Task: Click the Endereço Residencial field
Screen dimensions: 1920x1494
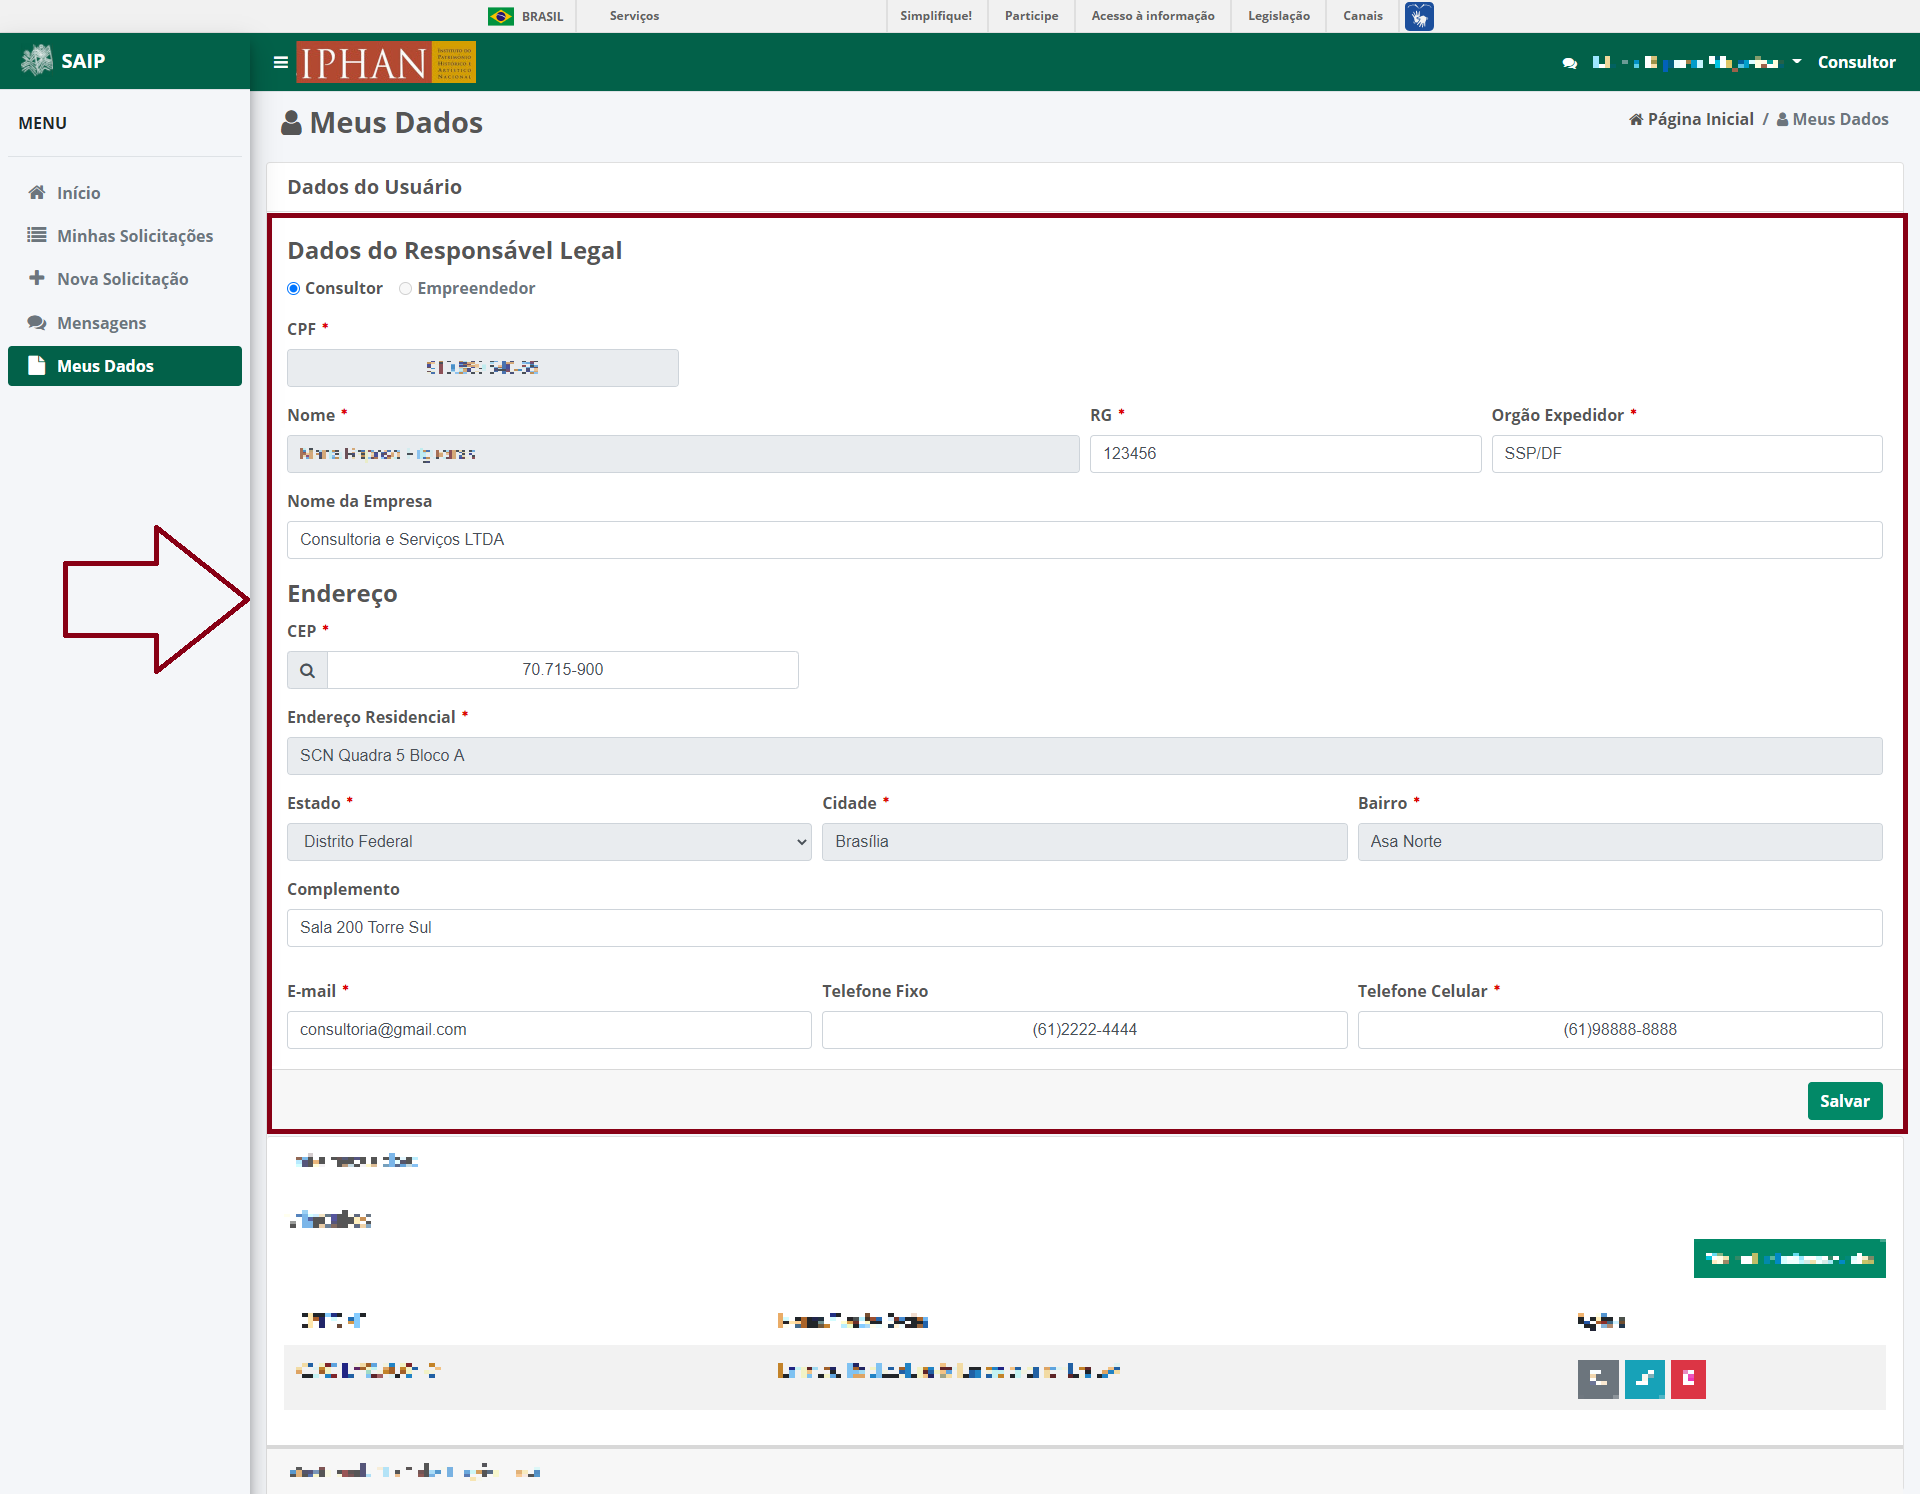Action: pyautogui.click(x=1085, y=756)
